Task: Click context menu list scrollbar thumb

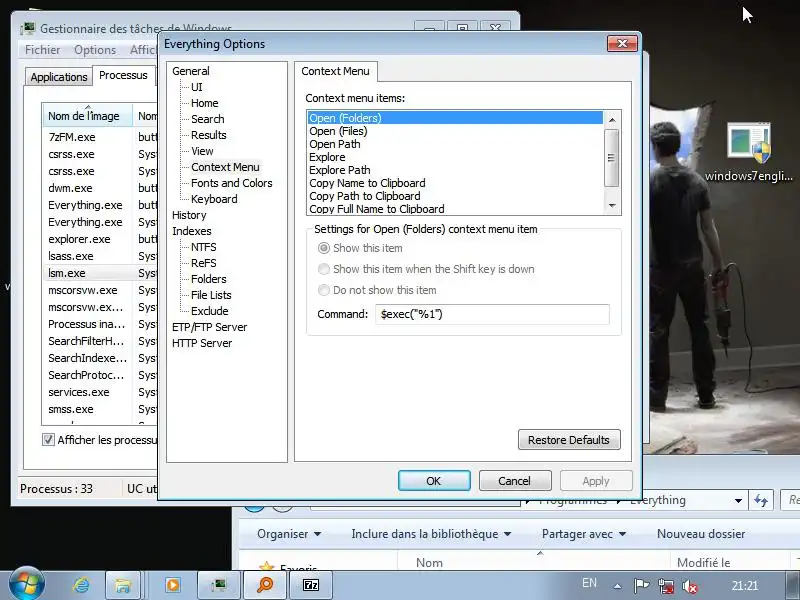Action: 611,158
